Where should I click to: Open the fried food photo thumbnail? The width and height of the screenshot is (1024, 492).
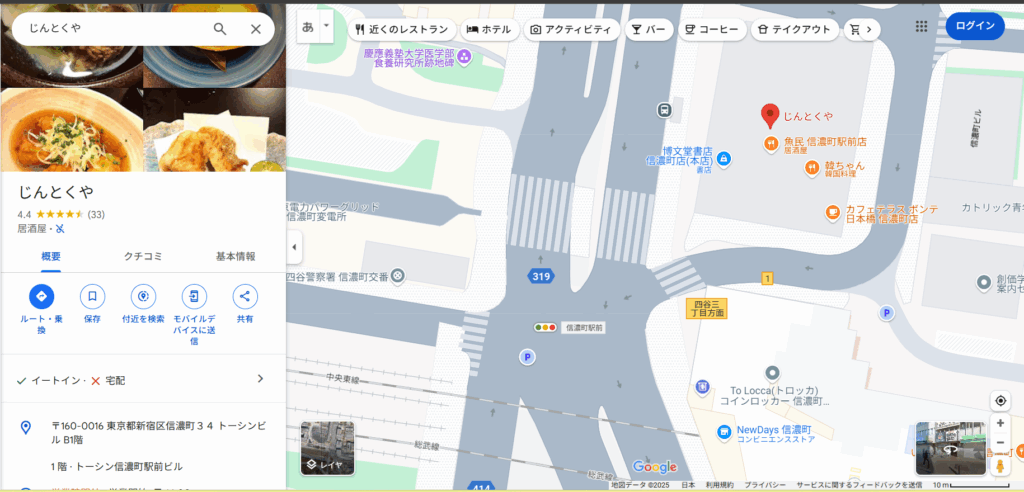[x=215, y=130]
